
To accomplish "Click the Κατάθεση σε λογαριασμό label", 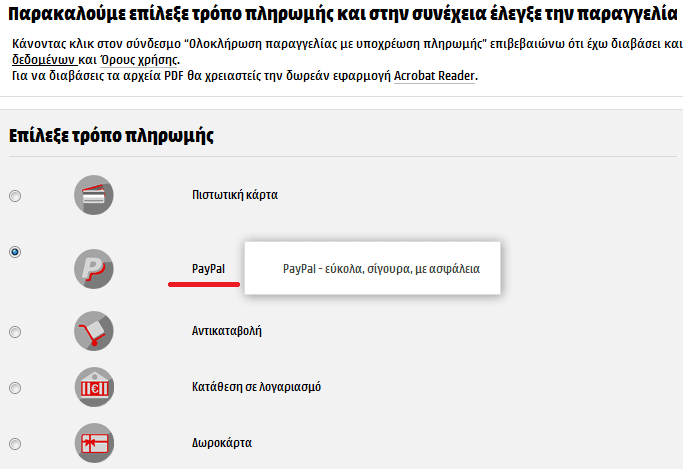I will click(x=256, y=387).
